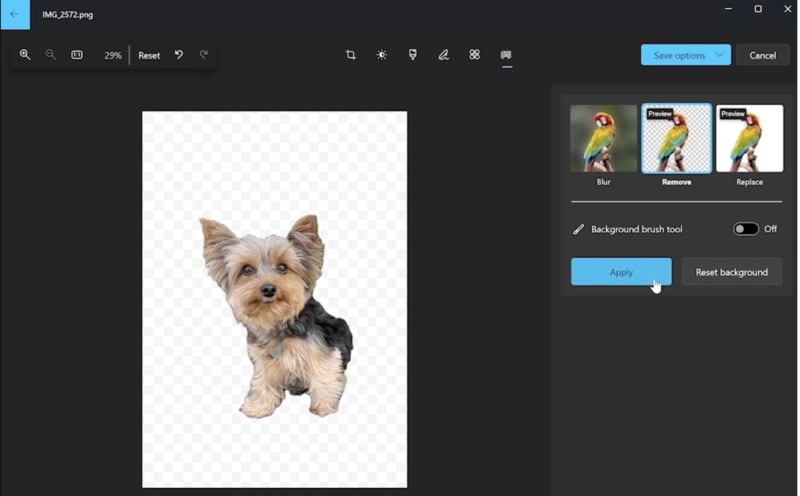Click the dog image on canvas
Screen dimensions: 800x496
point(278,316)
